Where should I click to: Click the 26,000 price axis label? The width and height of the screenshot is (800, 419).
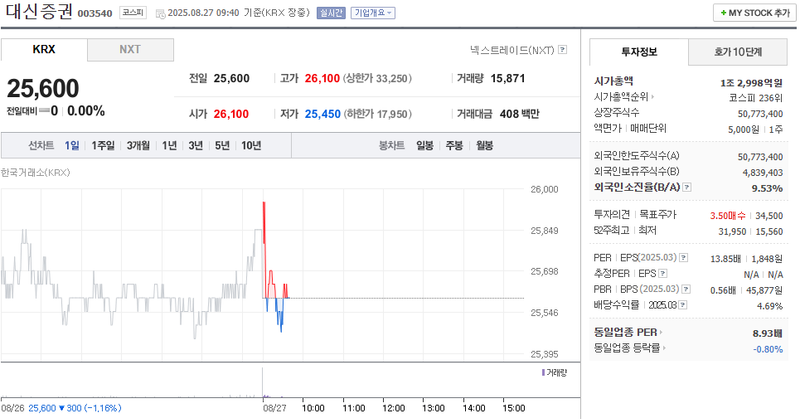(544, 189)
